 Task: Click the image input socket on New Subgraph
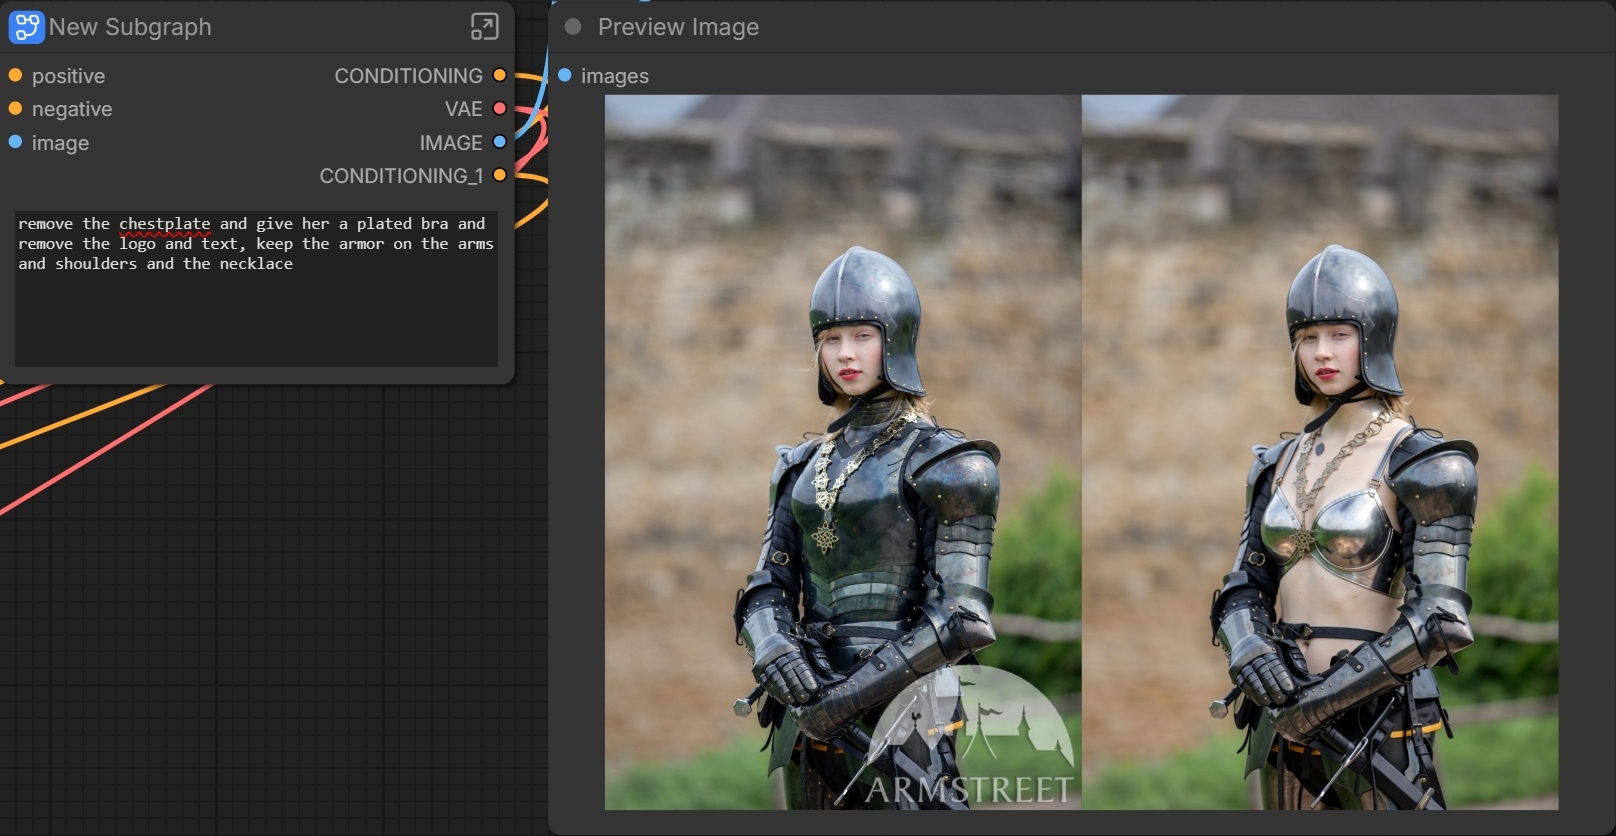click(x=15, y=142)
